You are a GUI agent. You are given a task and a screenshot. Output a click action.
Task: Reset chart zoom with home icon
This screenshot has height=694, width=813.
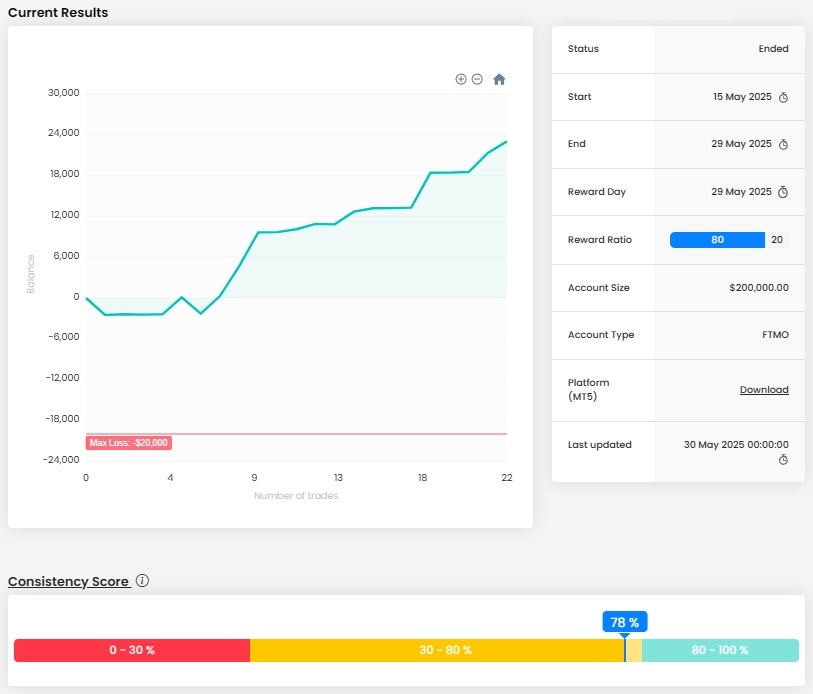(x=499, y=79)
